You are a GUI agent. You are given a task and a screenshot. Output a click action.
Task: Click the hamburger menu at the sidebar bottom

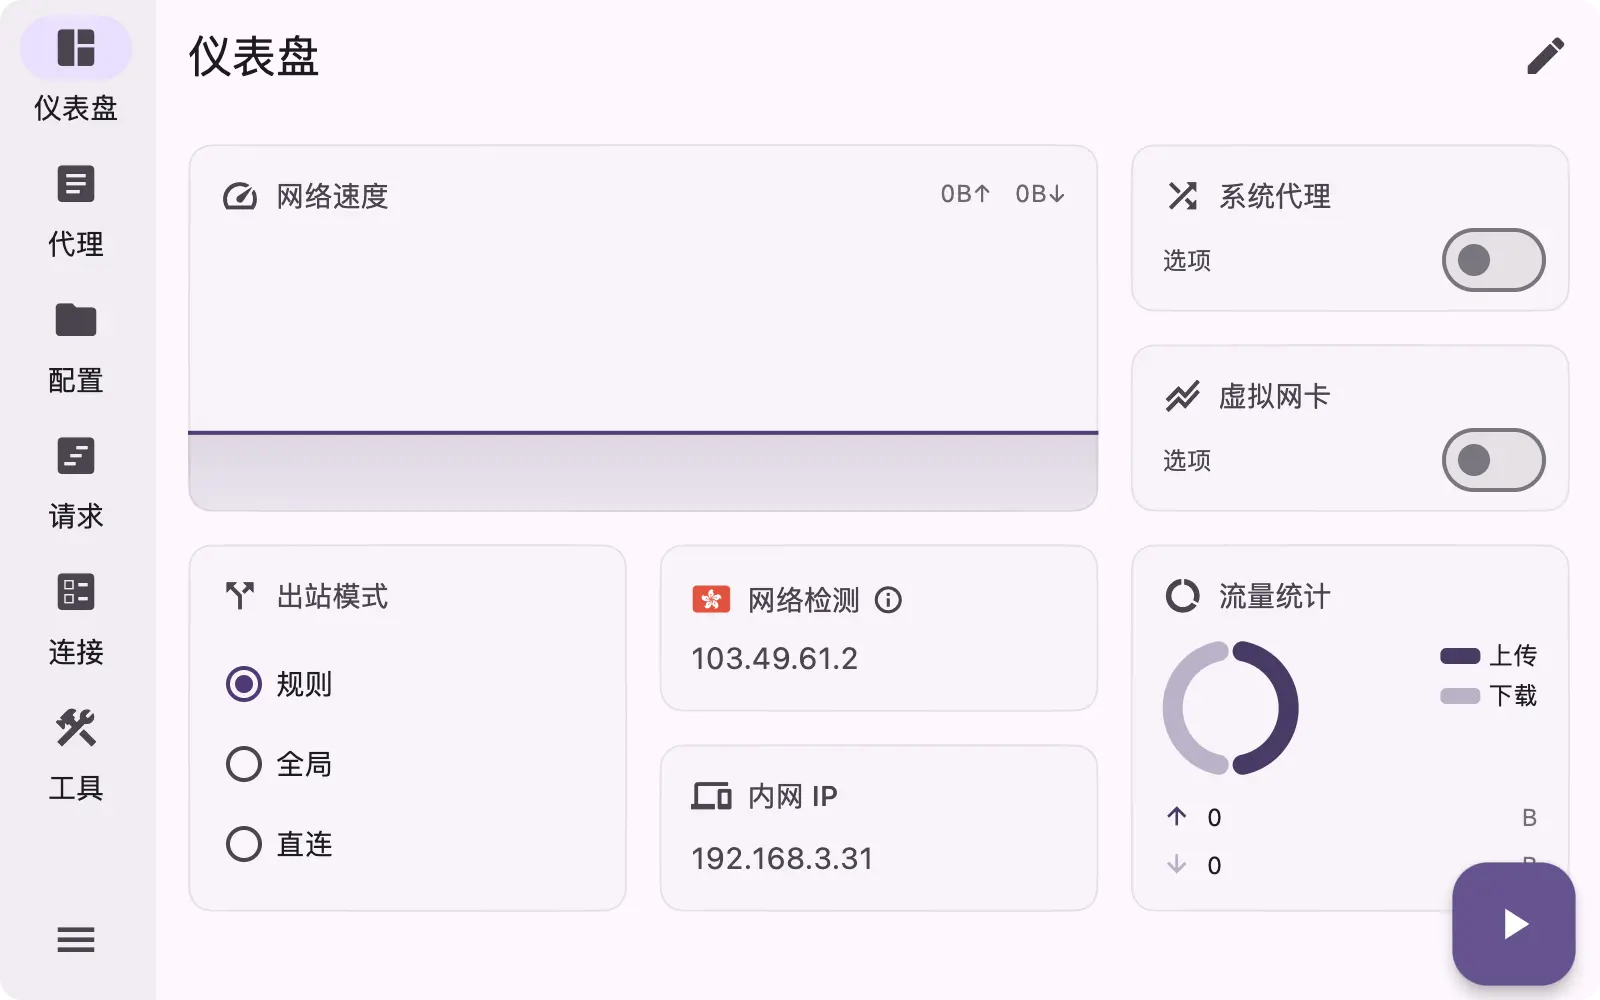tap(75, 940)
